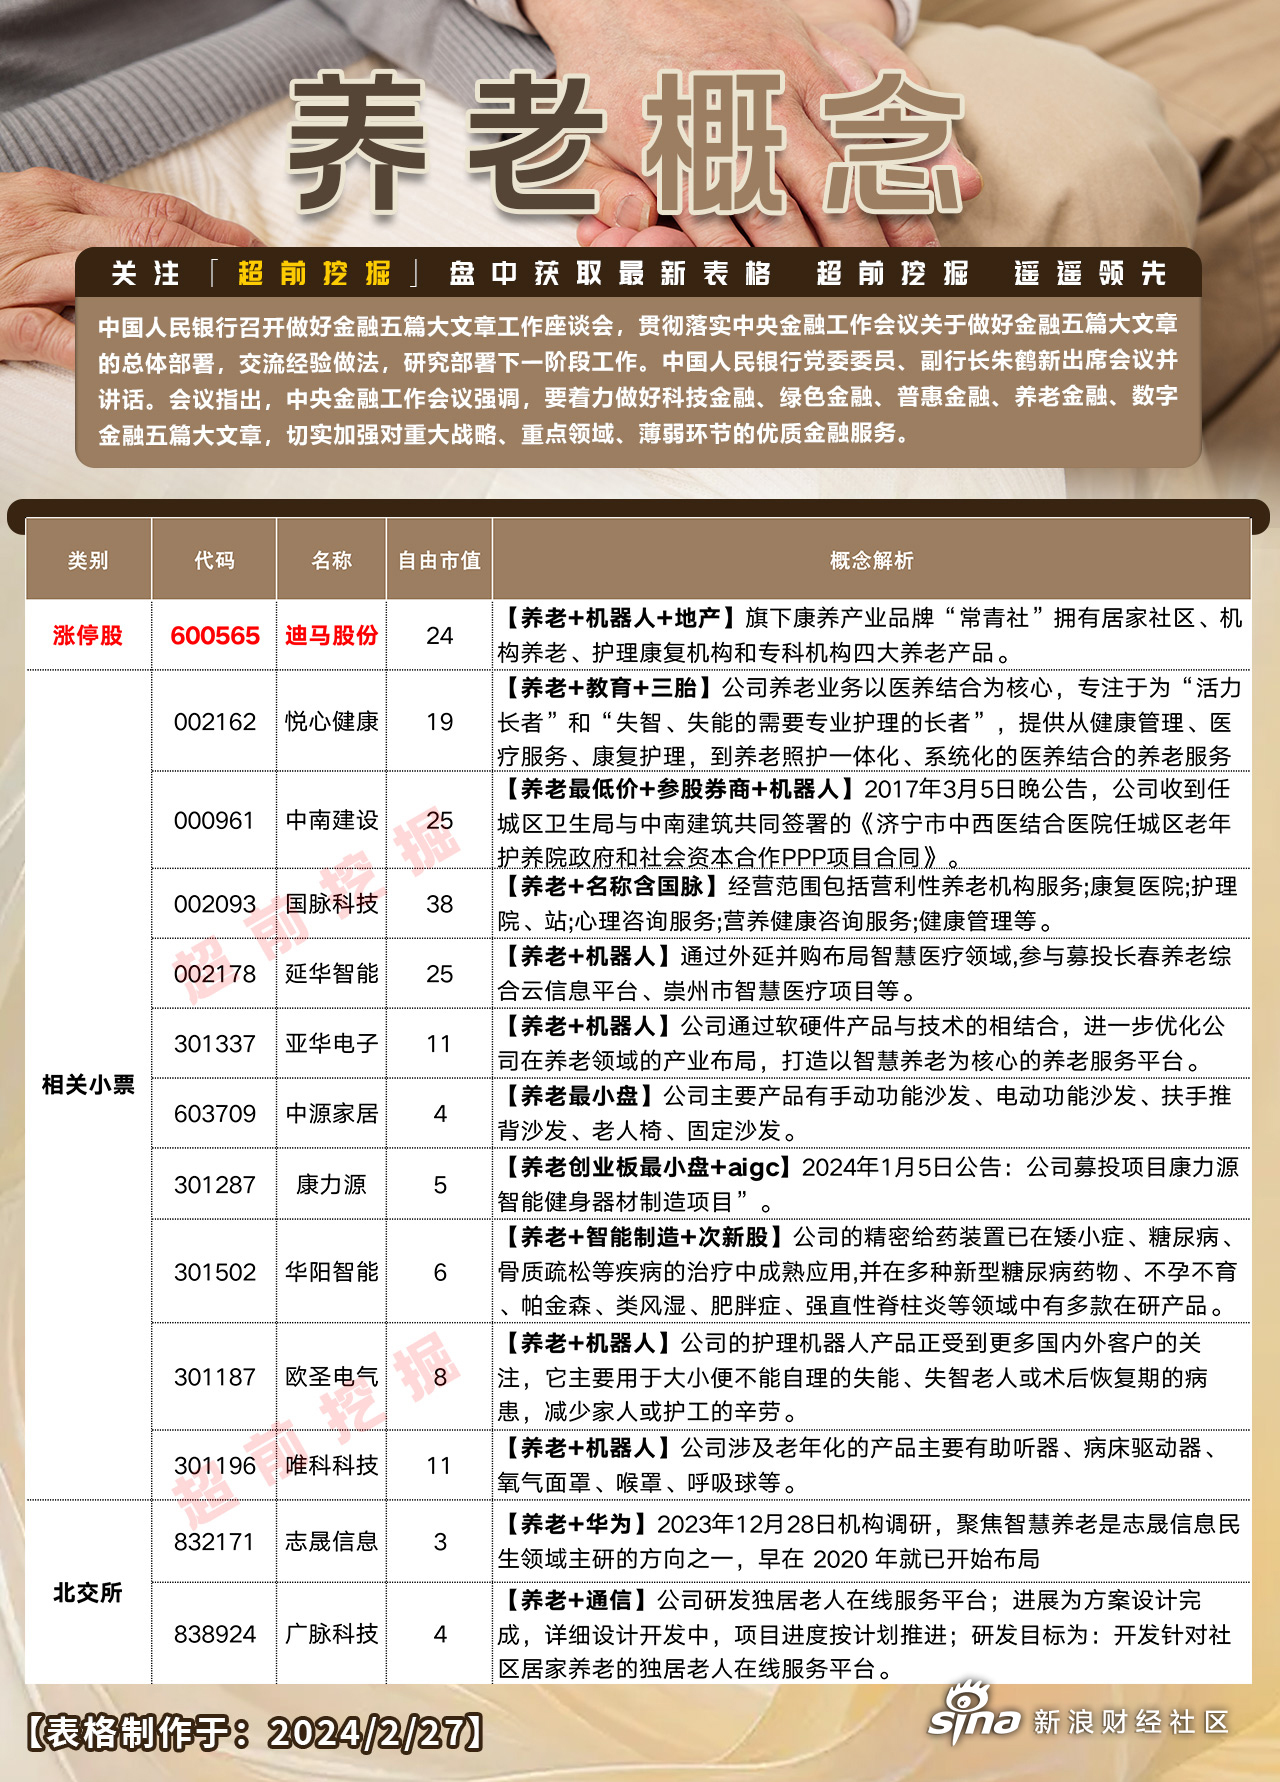
Task: Select the 自由市值 column header
Action: point(439,560)
